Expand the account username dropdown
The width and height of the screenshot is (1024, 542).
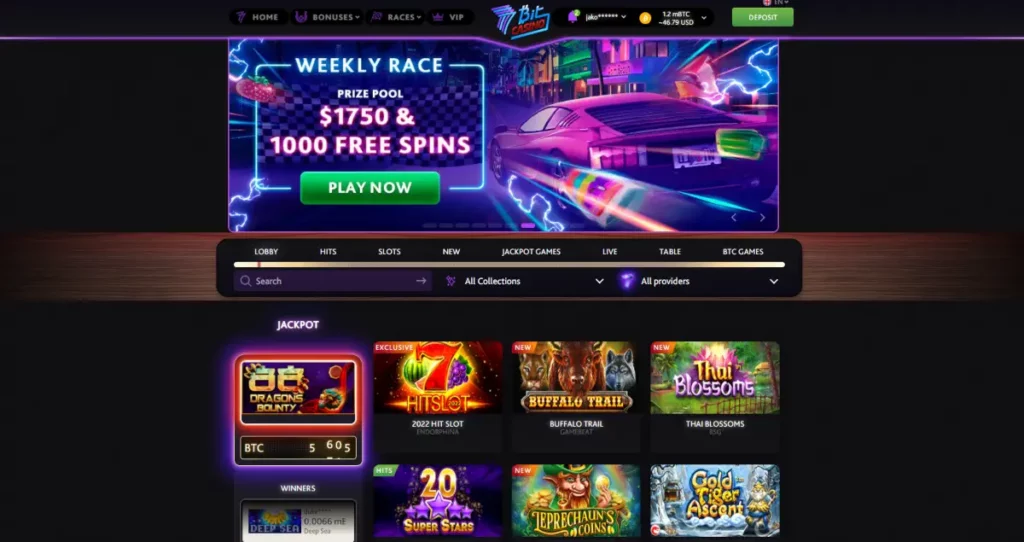point(605,17)
